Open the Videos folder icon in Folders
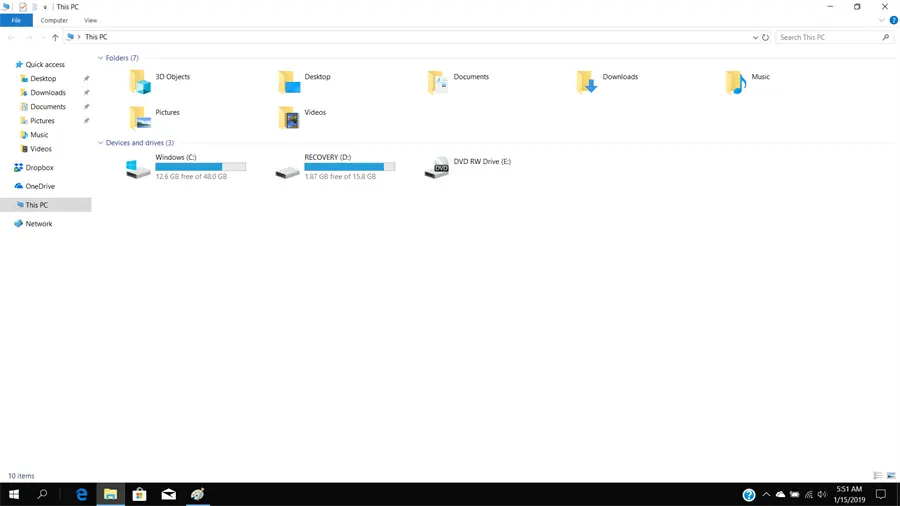 (x=289, y=118)
